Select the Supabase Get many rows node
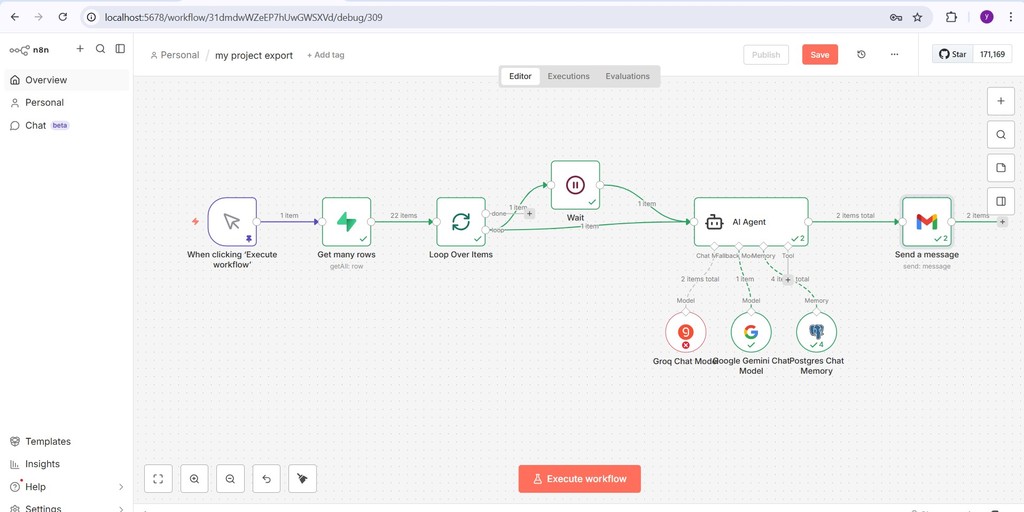The height and width of the screenshot is (512, 1024). tap(346, 221)
